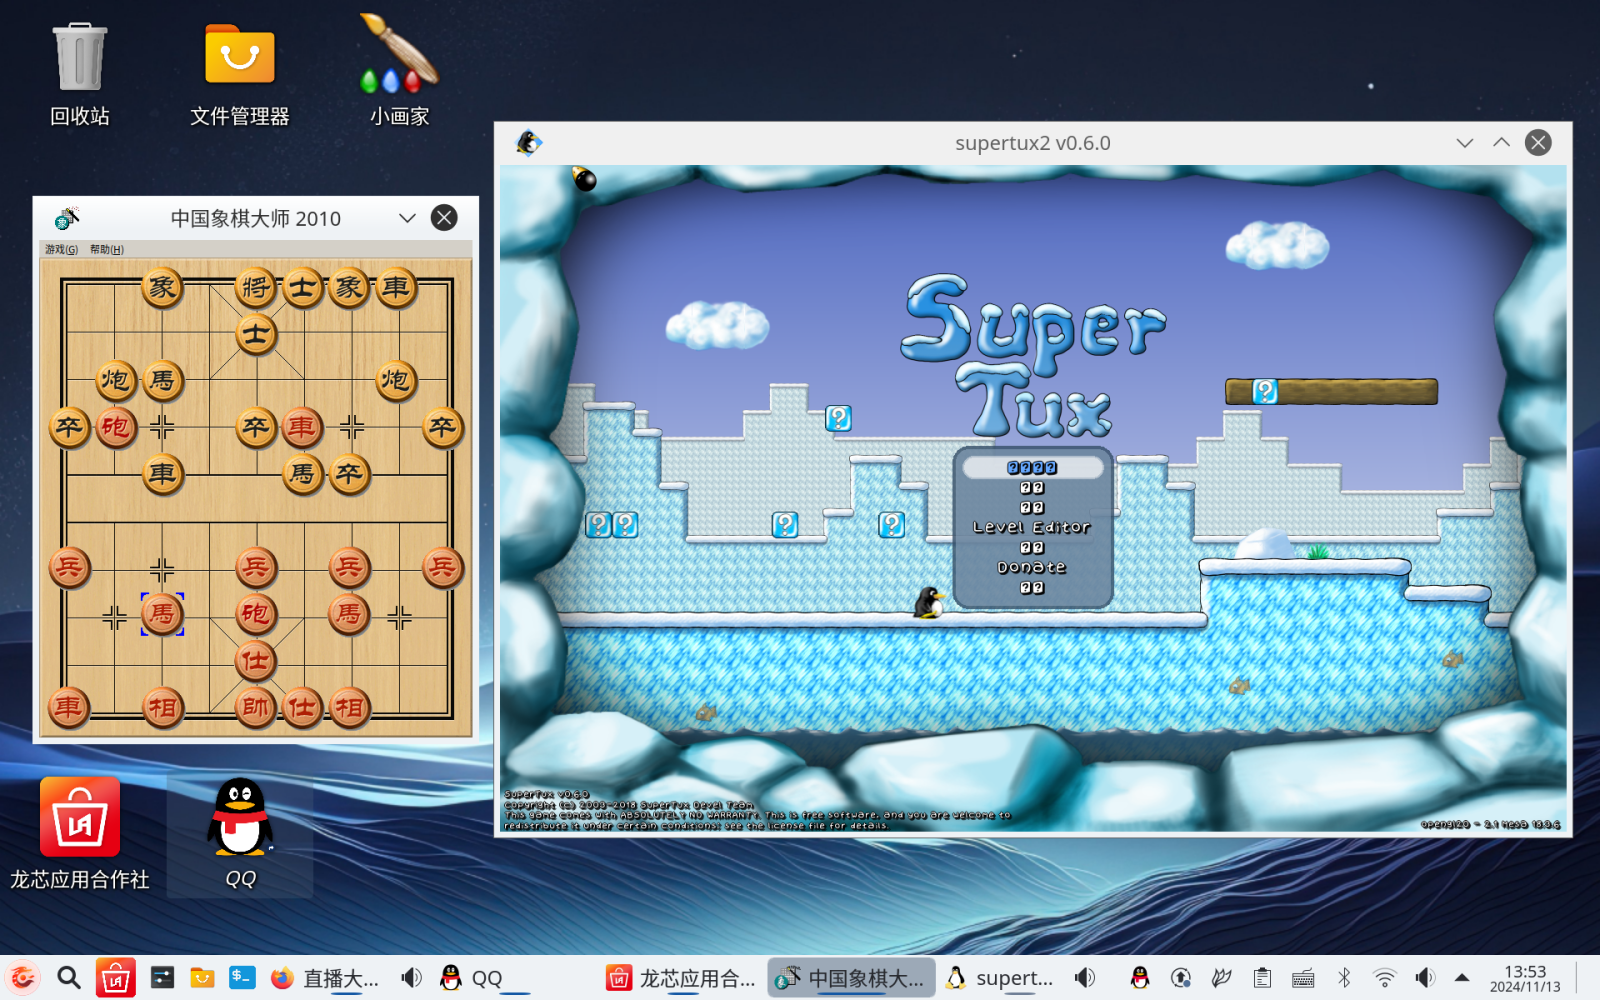Viewport: 1600px width, 1000px height.
Task: Select the highlighted red 馬 knight piece
Action: 162,614
